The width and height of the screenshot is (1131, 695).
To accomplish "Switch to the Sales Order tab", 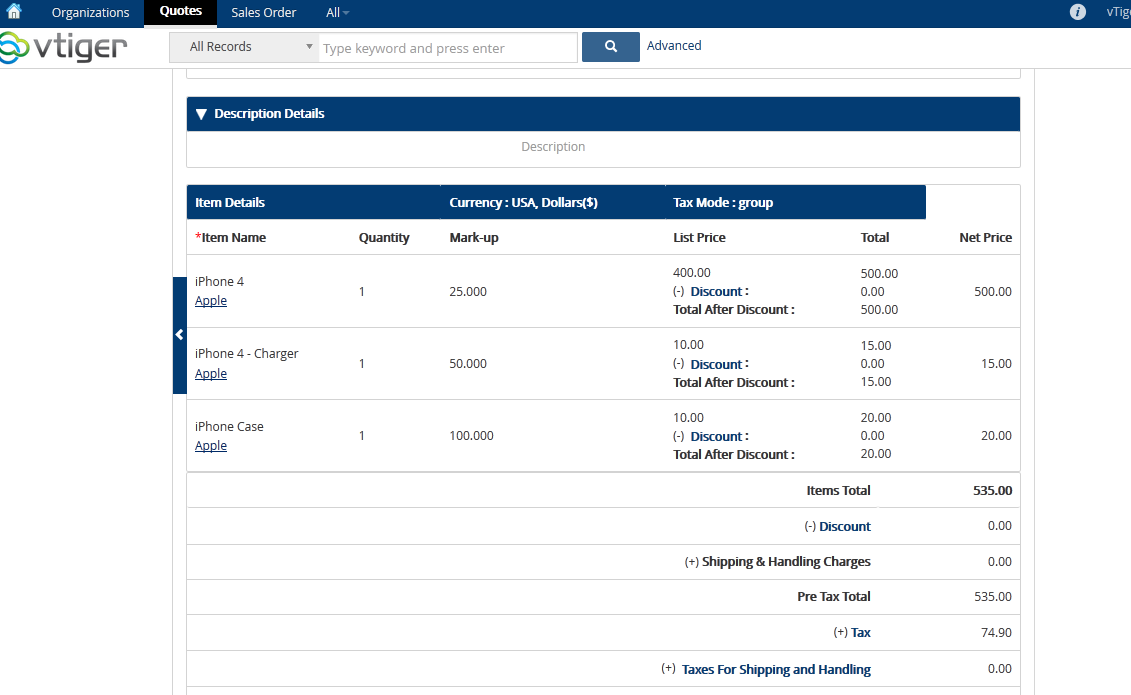I will (263, 12).
